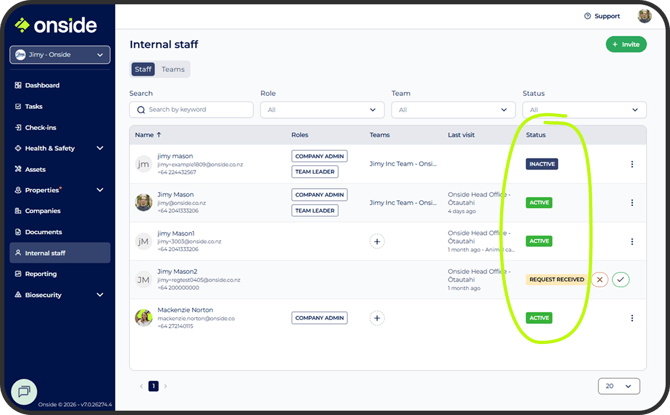Viewport: 670px width, 415px height.
Task: Open the options menu for jimy@onside.co.nz row
Action: (x=632, y=203)
